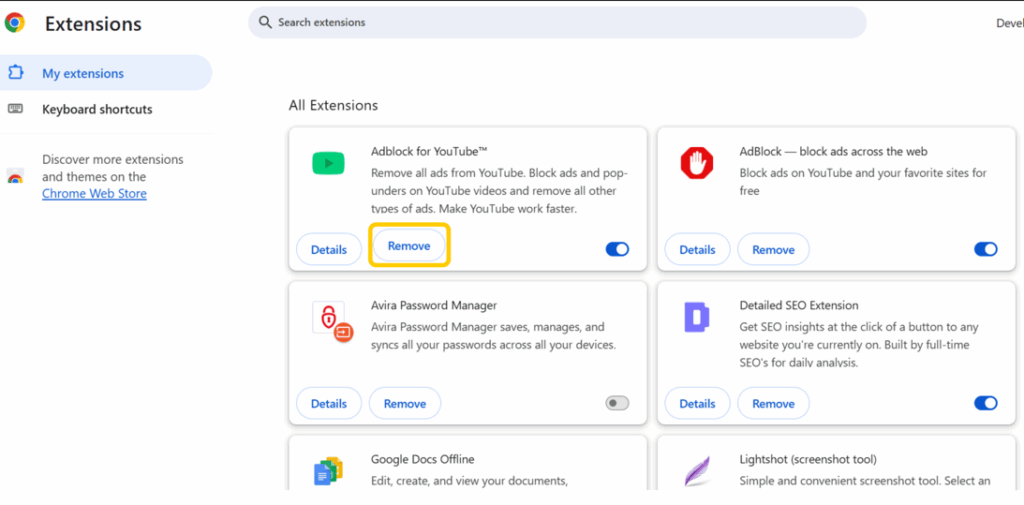
Task: Click the search magnifier icon
Action: (264, 22)
